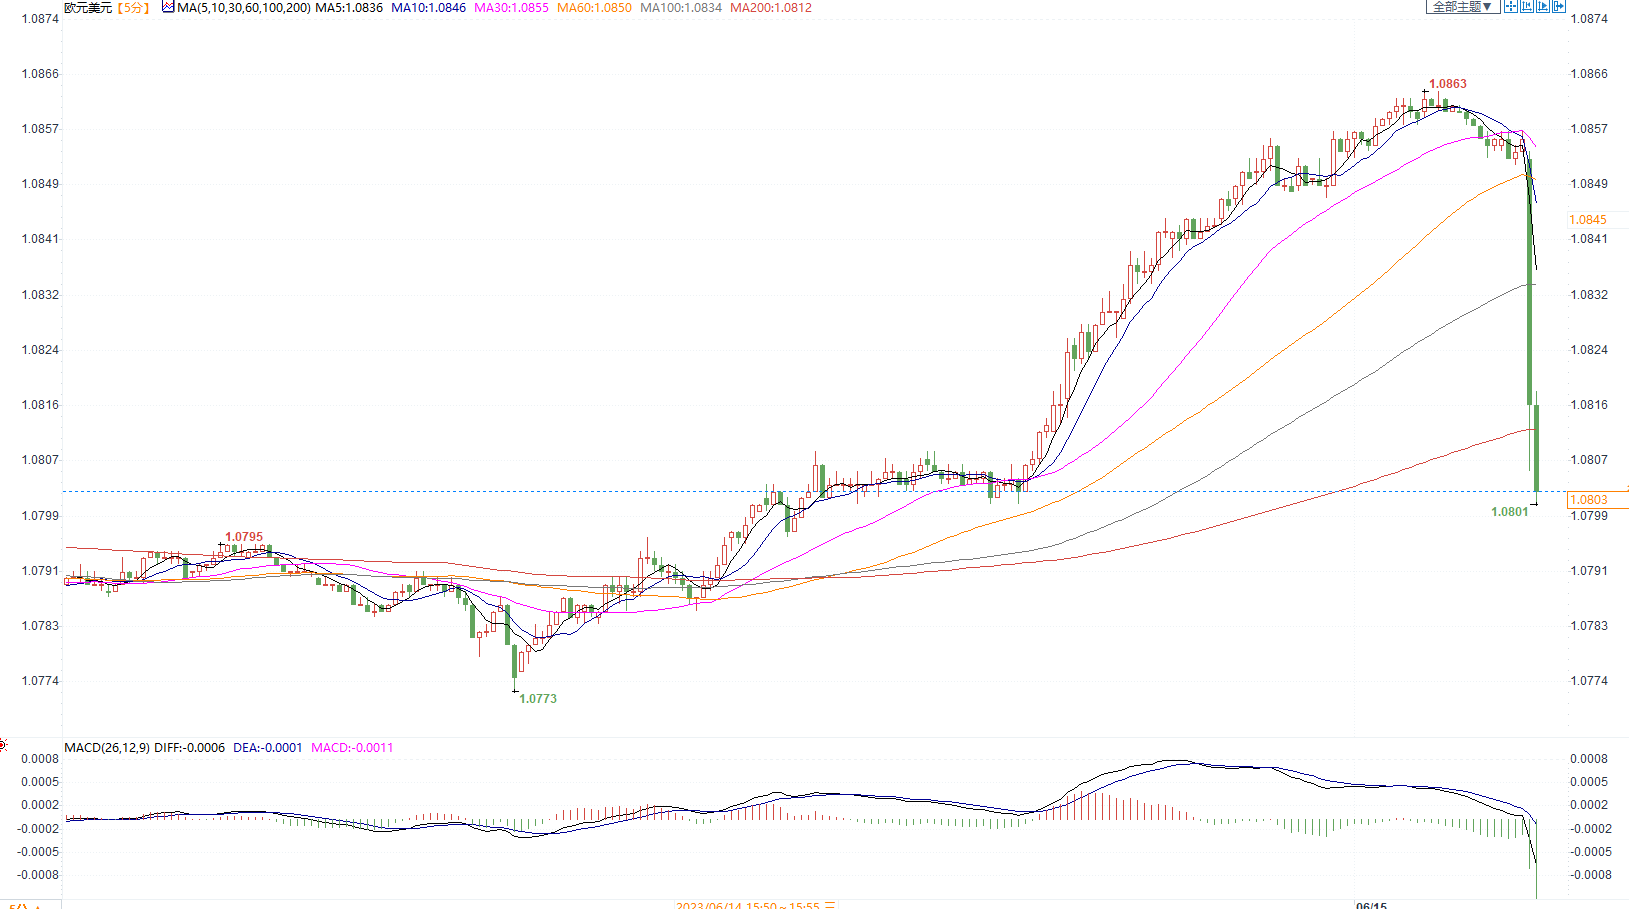Click the green 1.0801 low label
Image resolution: width=1629 pixels, height=909 pixels.
[x=1509, y=512]
